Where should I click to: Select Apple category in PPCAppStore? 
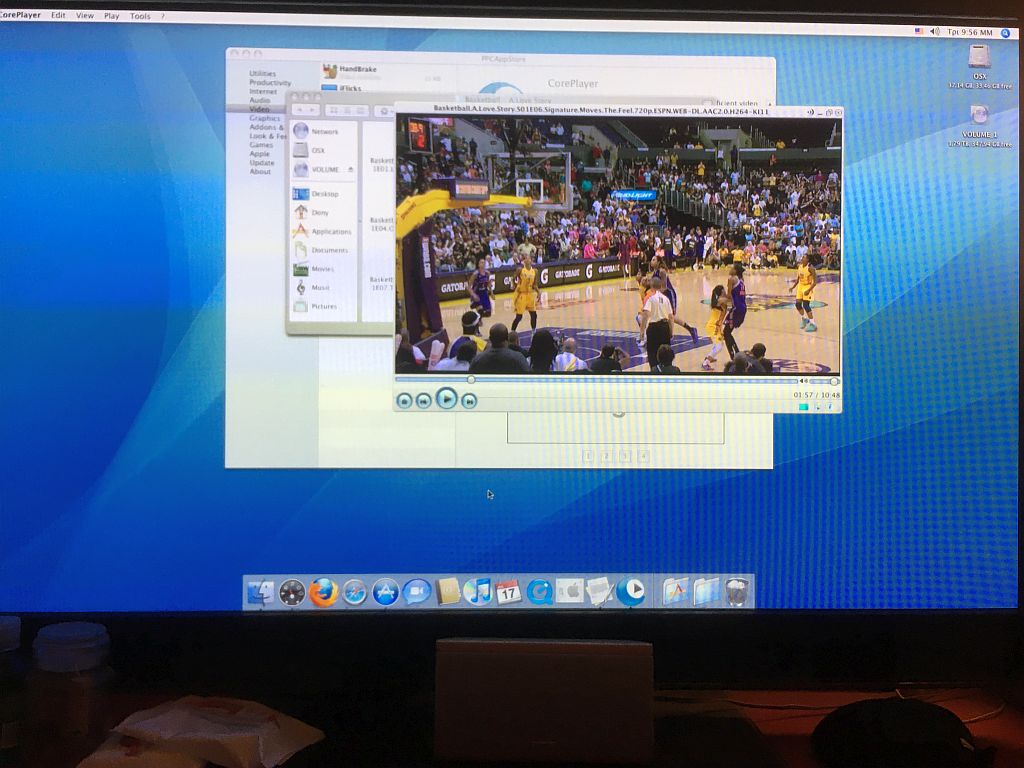[259, 153]
